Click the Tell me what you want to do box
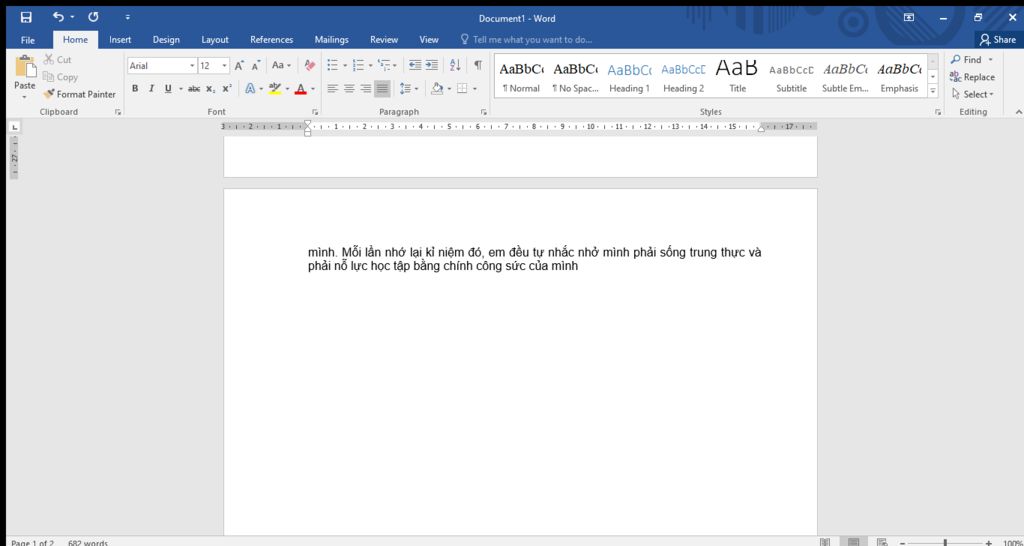 click(x=526, y=40)
